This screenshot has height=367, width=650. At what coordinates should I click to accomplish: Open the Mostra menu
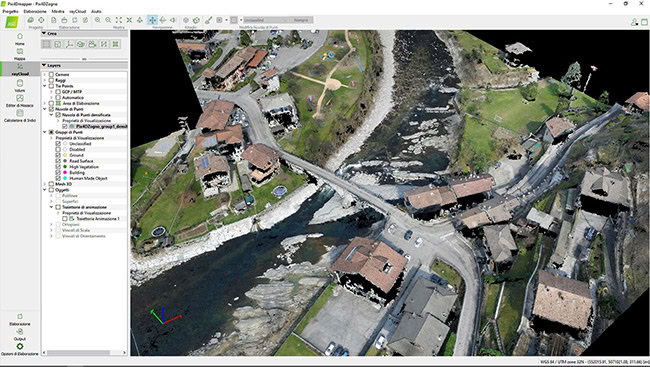(x=58, y=11)
